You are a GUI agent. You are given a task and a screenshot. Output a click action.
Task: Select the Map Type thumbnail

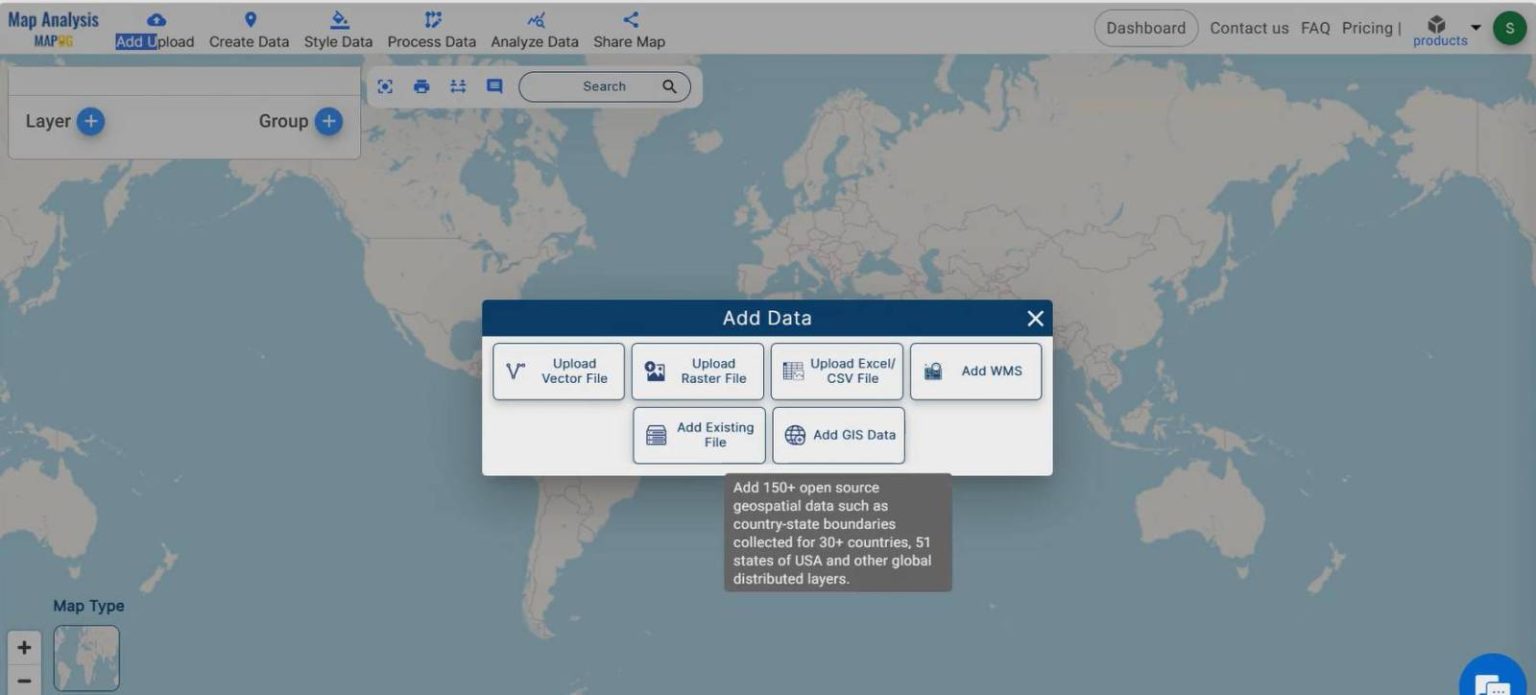(86, 657)
